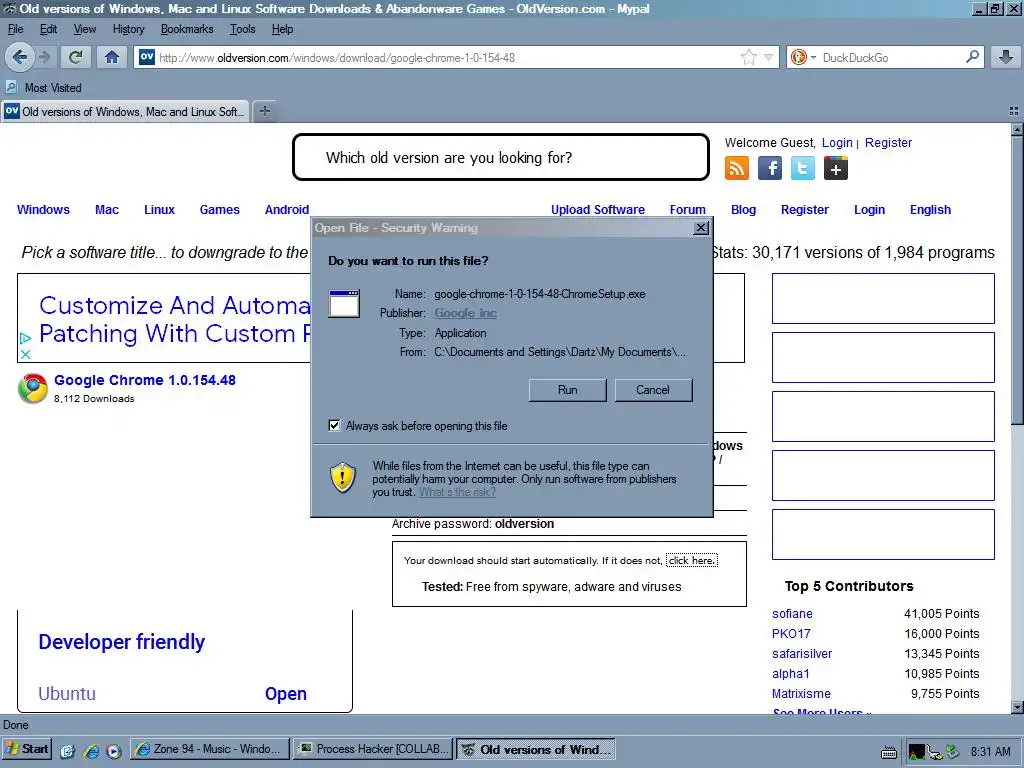
Task: Click Open in the Ubuntu ad
Action: (x=285, y=694)
